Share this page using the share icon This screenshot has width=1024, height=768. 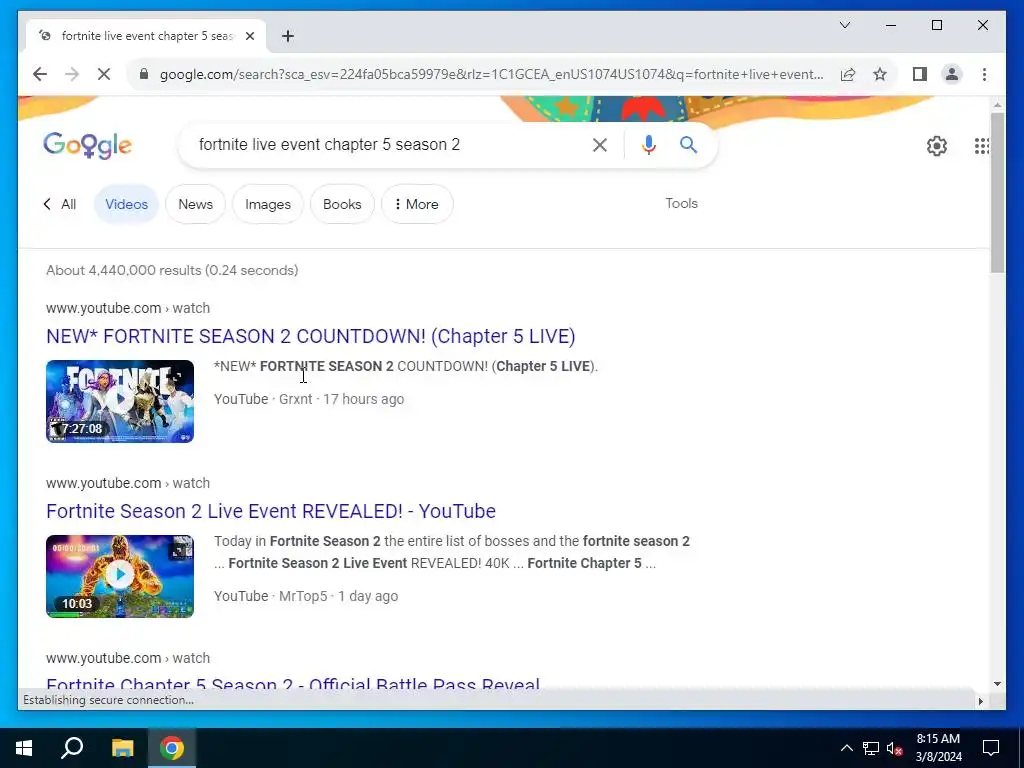coord(848,74)
